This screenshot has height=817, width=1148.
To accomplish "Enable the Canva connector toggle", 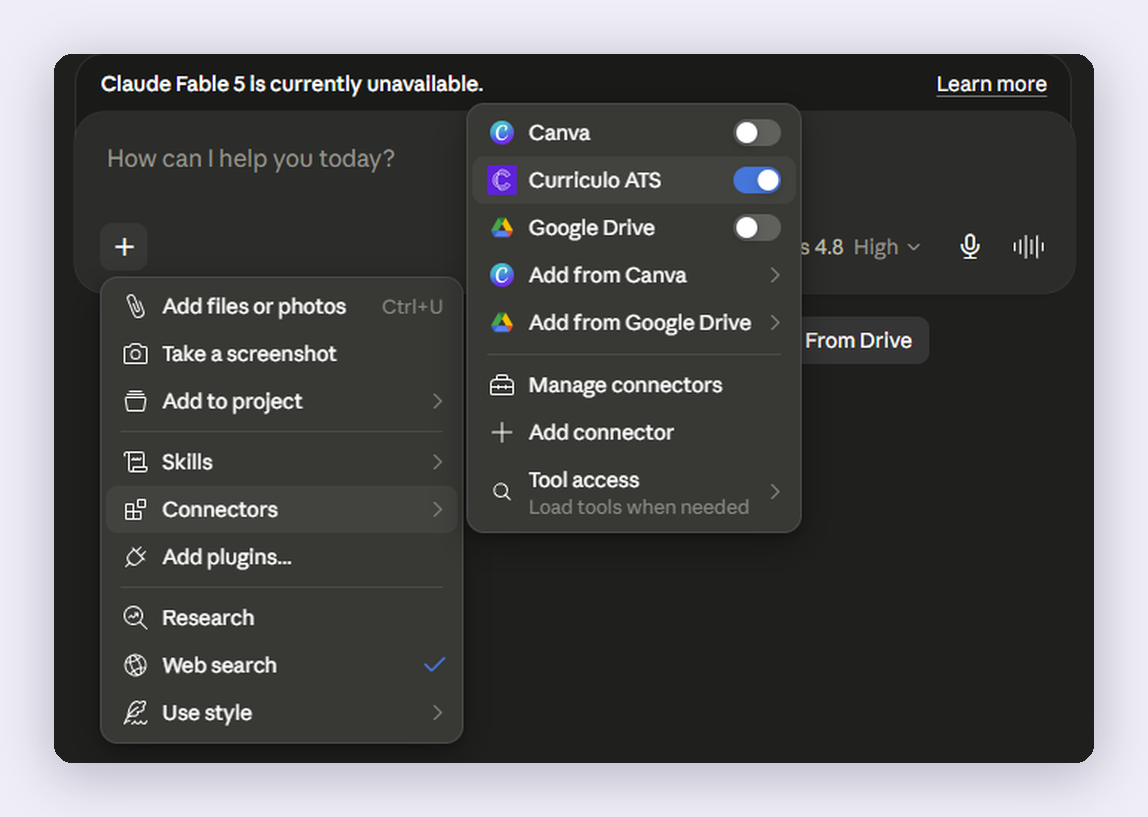I will click(757, 133).
